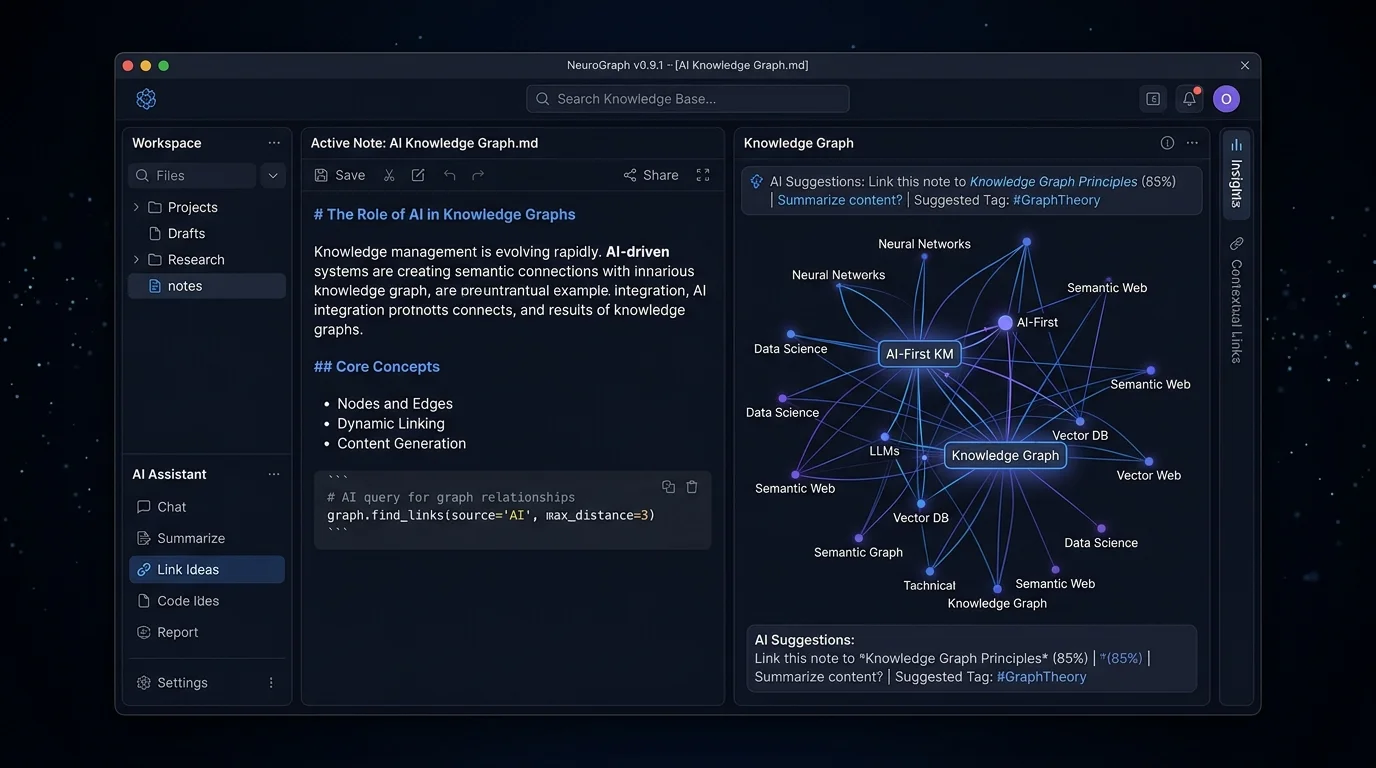Open the purple user avatar menu

tap(1226, 99)
